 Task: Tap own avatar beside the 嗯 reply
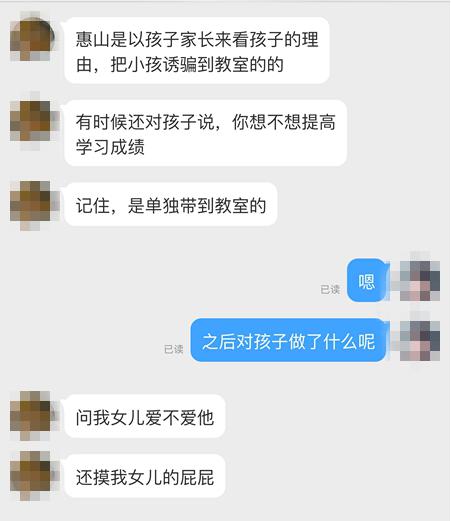pyautogui.click(x=420, y=281)
